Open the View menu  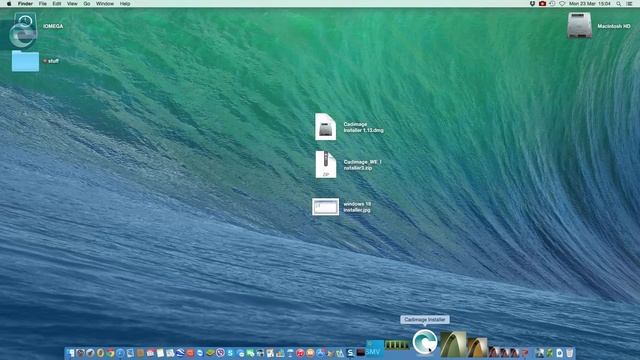point(72,4)
